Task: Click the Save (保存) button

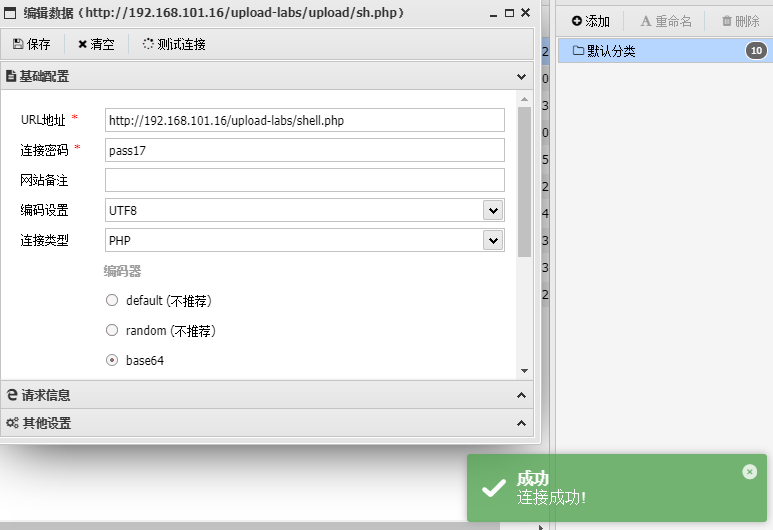Action: (x=32, y=44)
